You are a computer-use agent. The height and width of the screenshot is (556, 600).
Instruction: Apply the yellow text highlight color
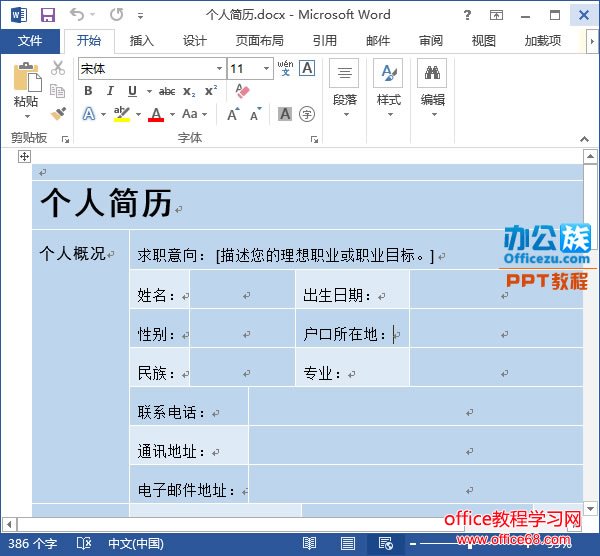[x=122, y=114]
